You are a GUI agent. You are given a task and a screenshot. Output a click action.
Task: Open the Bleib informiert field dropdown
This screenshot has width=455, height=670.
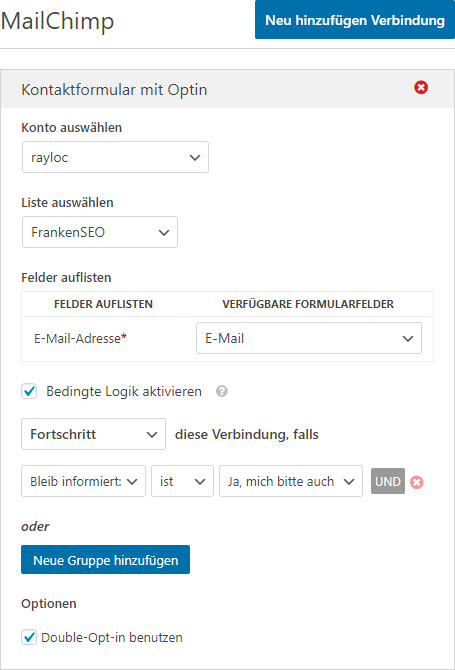click(83, 481)
